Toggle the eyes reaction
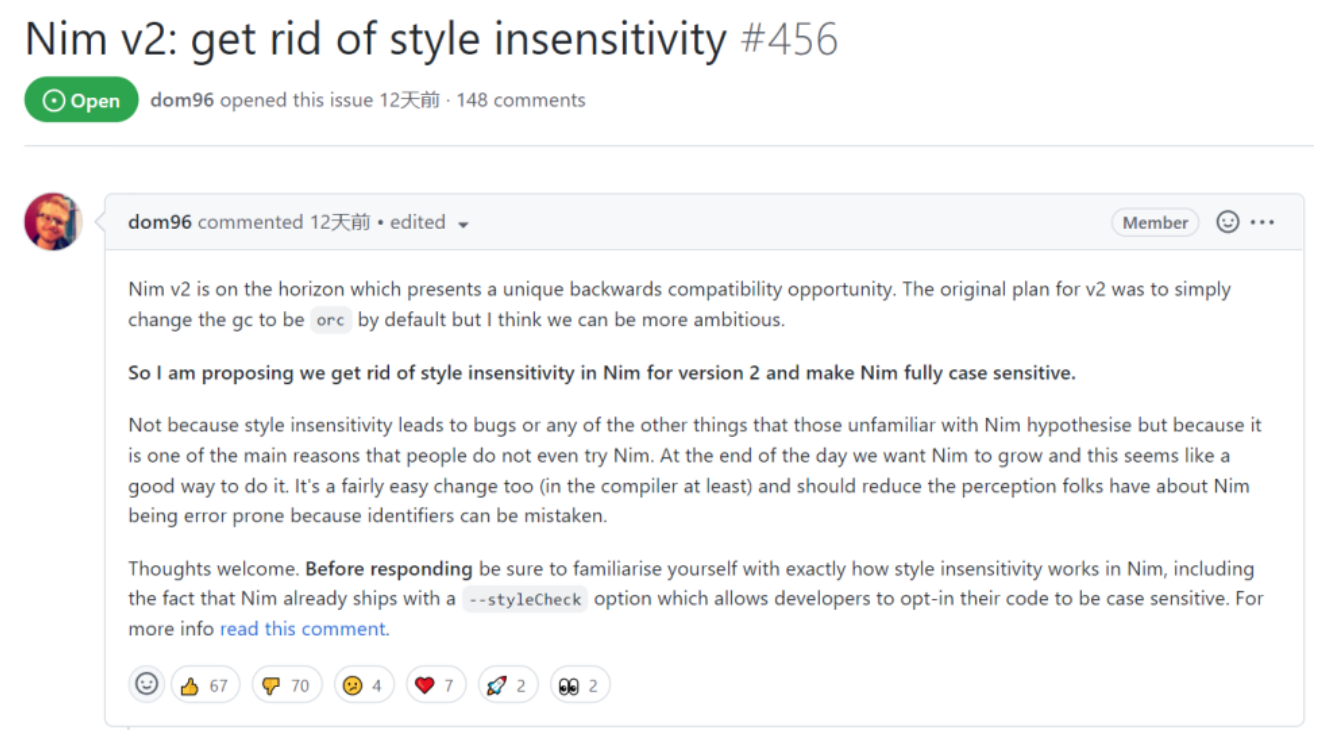The height and width of the screenshot is (744, 1328). 579,685
